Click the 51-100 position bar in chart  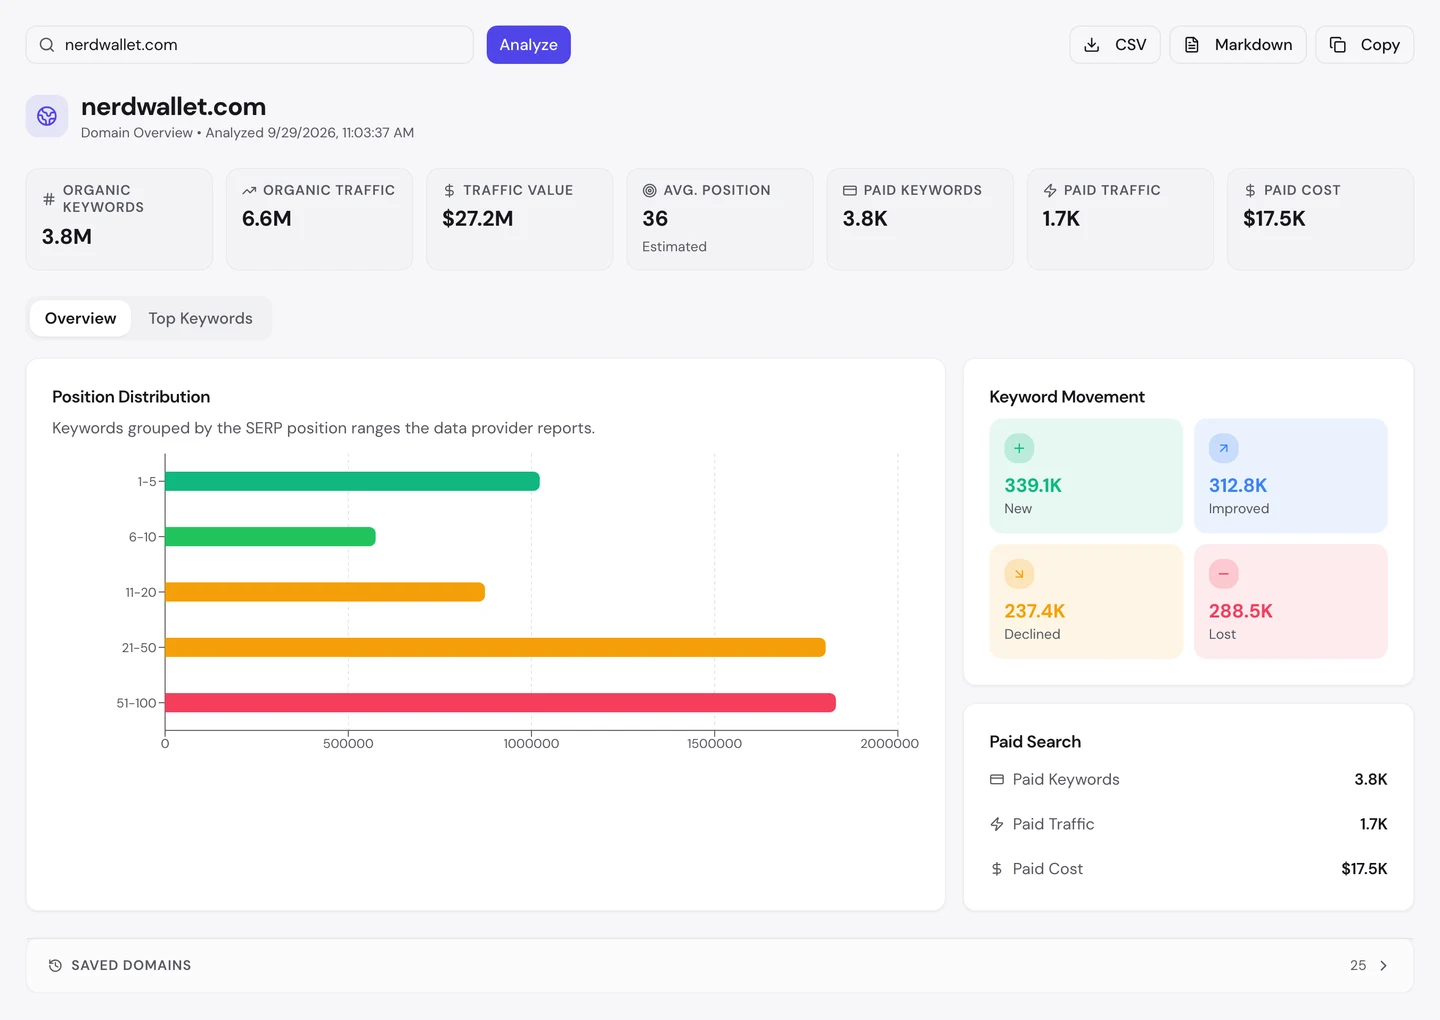(x=500, y=703)
